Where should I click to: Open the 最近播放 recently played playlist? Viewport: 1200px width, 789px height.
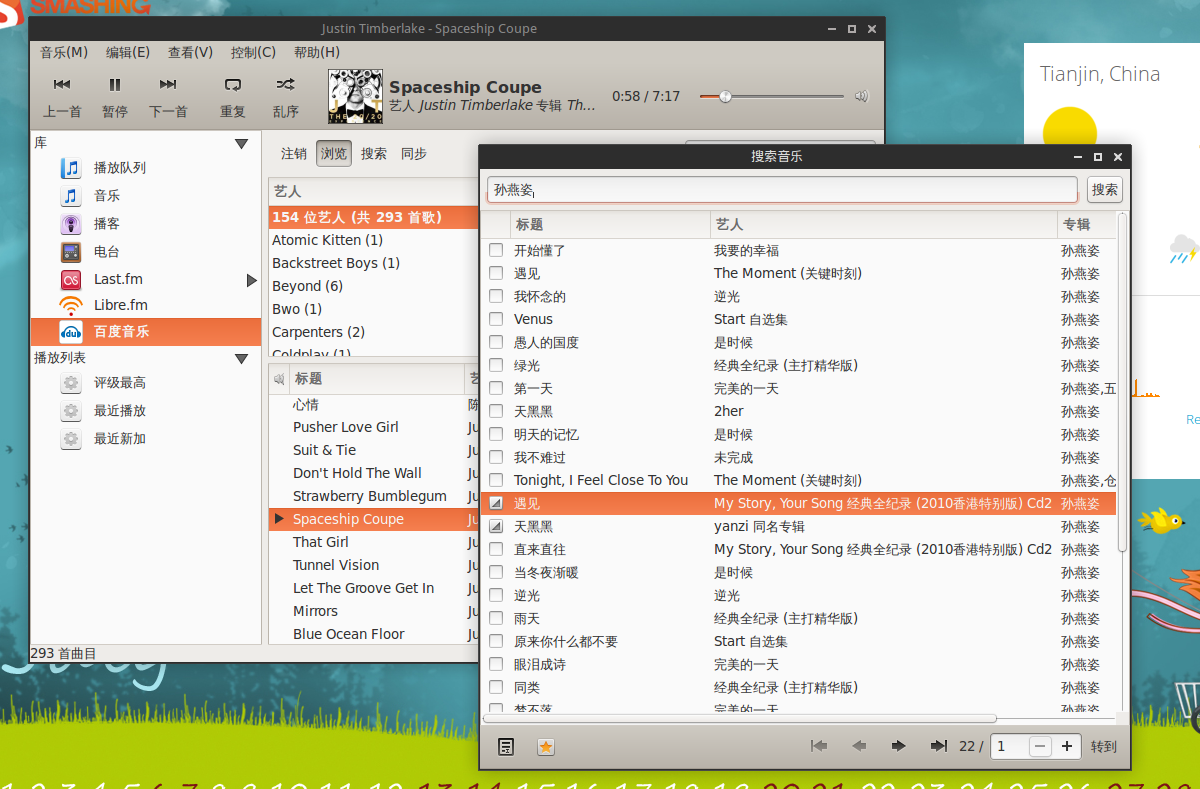pos(119,411)
